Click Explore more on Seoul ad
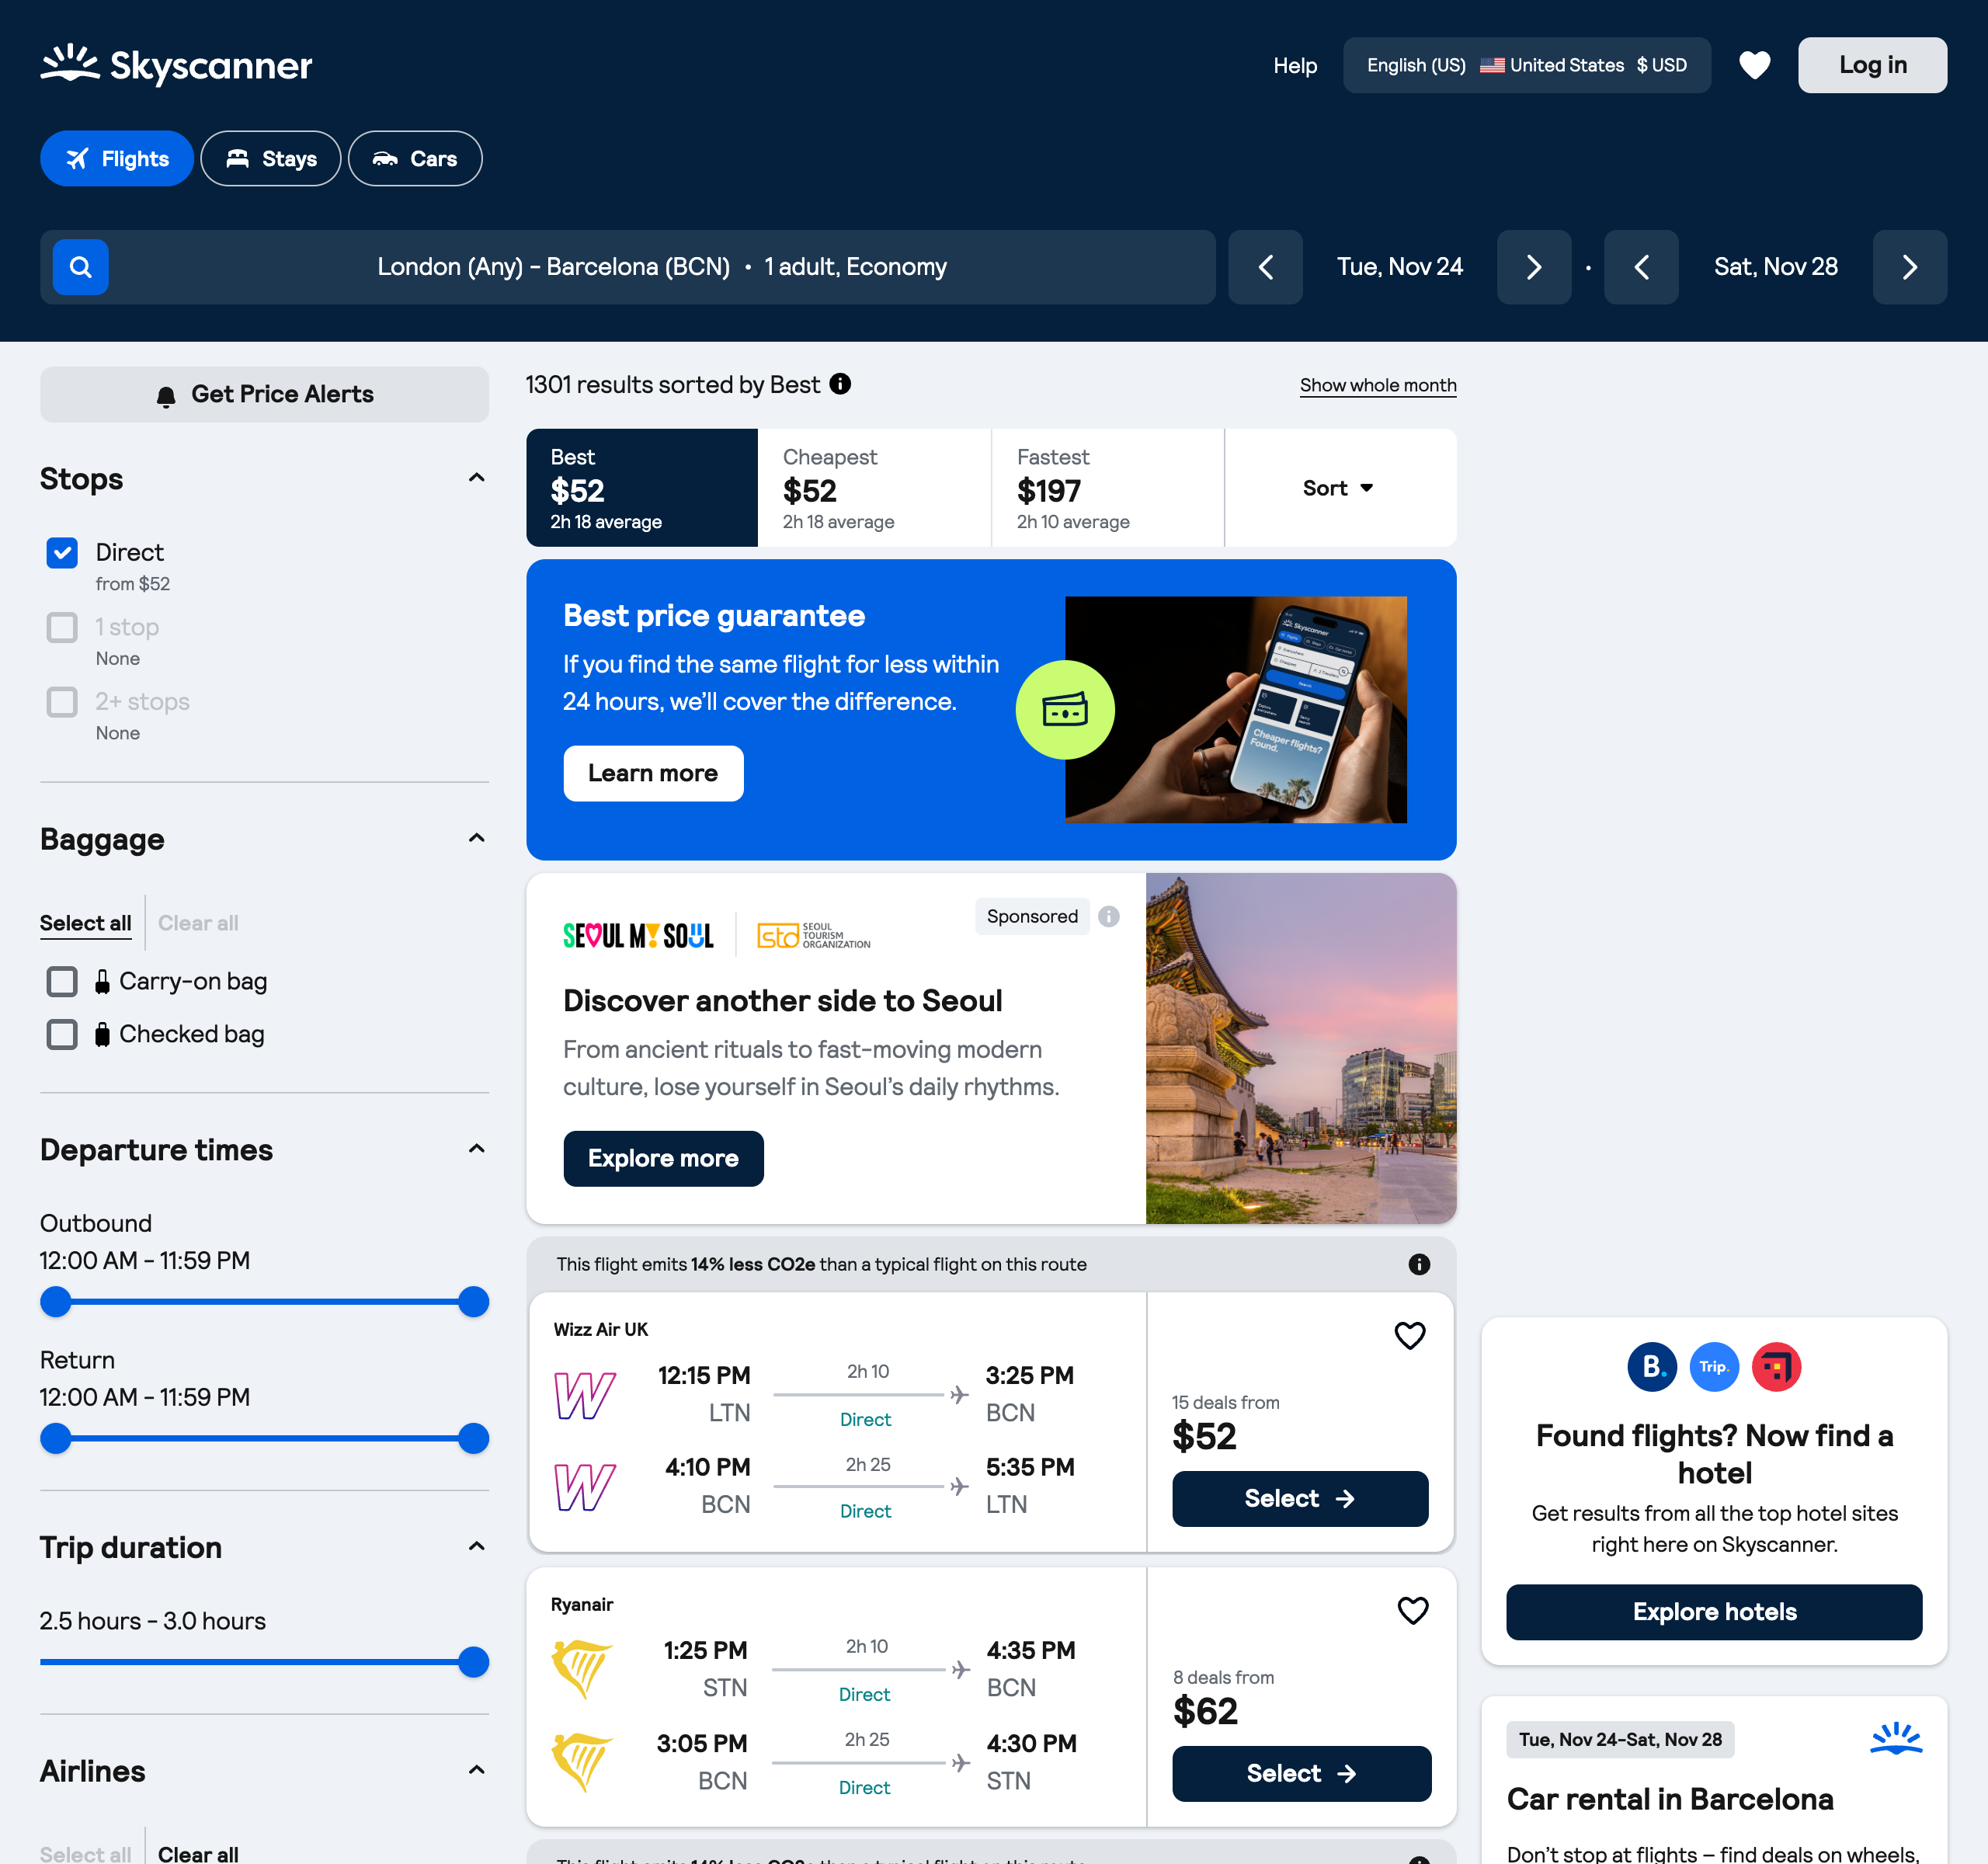The width and height of the screenshot is (1988, 1864). (663, 1158)
